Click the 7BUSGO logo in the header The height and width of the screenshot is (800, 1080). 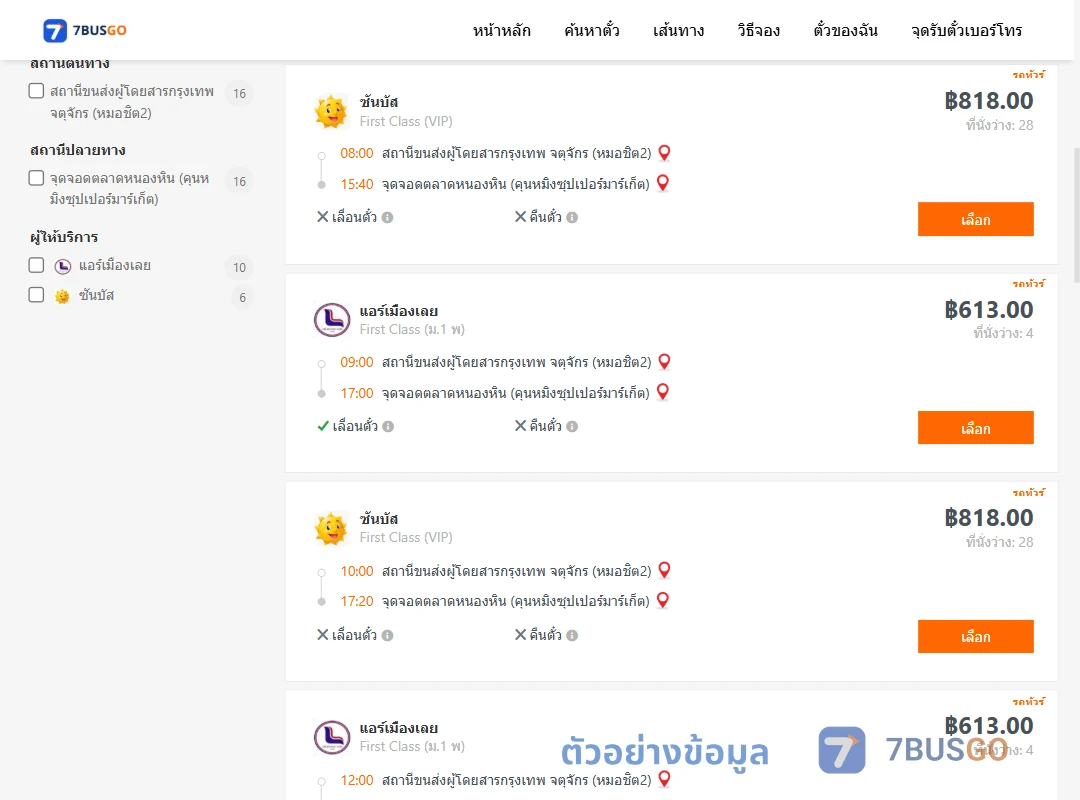[84, 30]
